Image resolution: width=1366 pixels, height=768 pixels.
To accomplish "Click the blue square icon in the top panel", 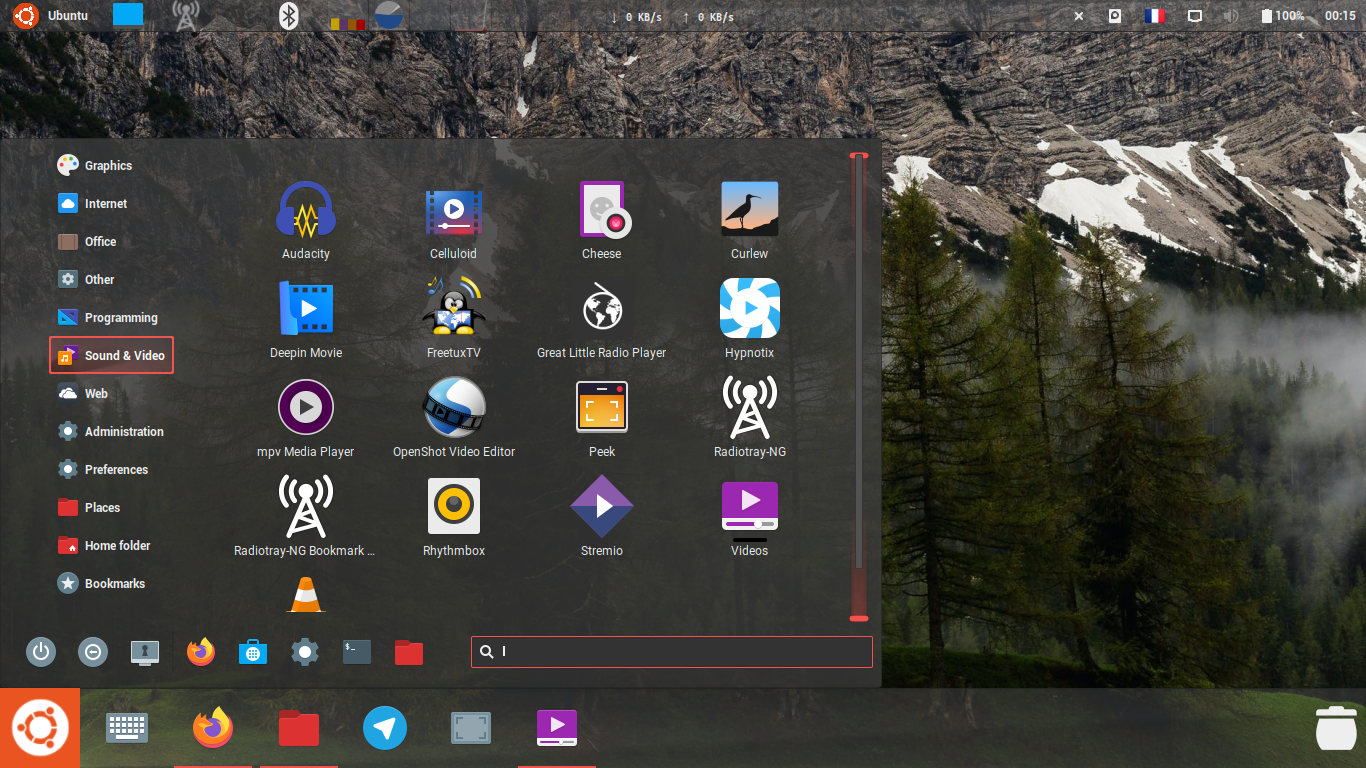I will tap(128, 14).
